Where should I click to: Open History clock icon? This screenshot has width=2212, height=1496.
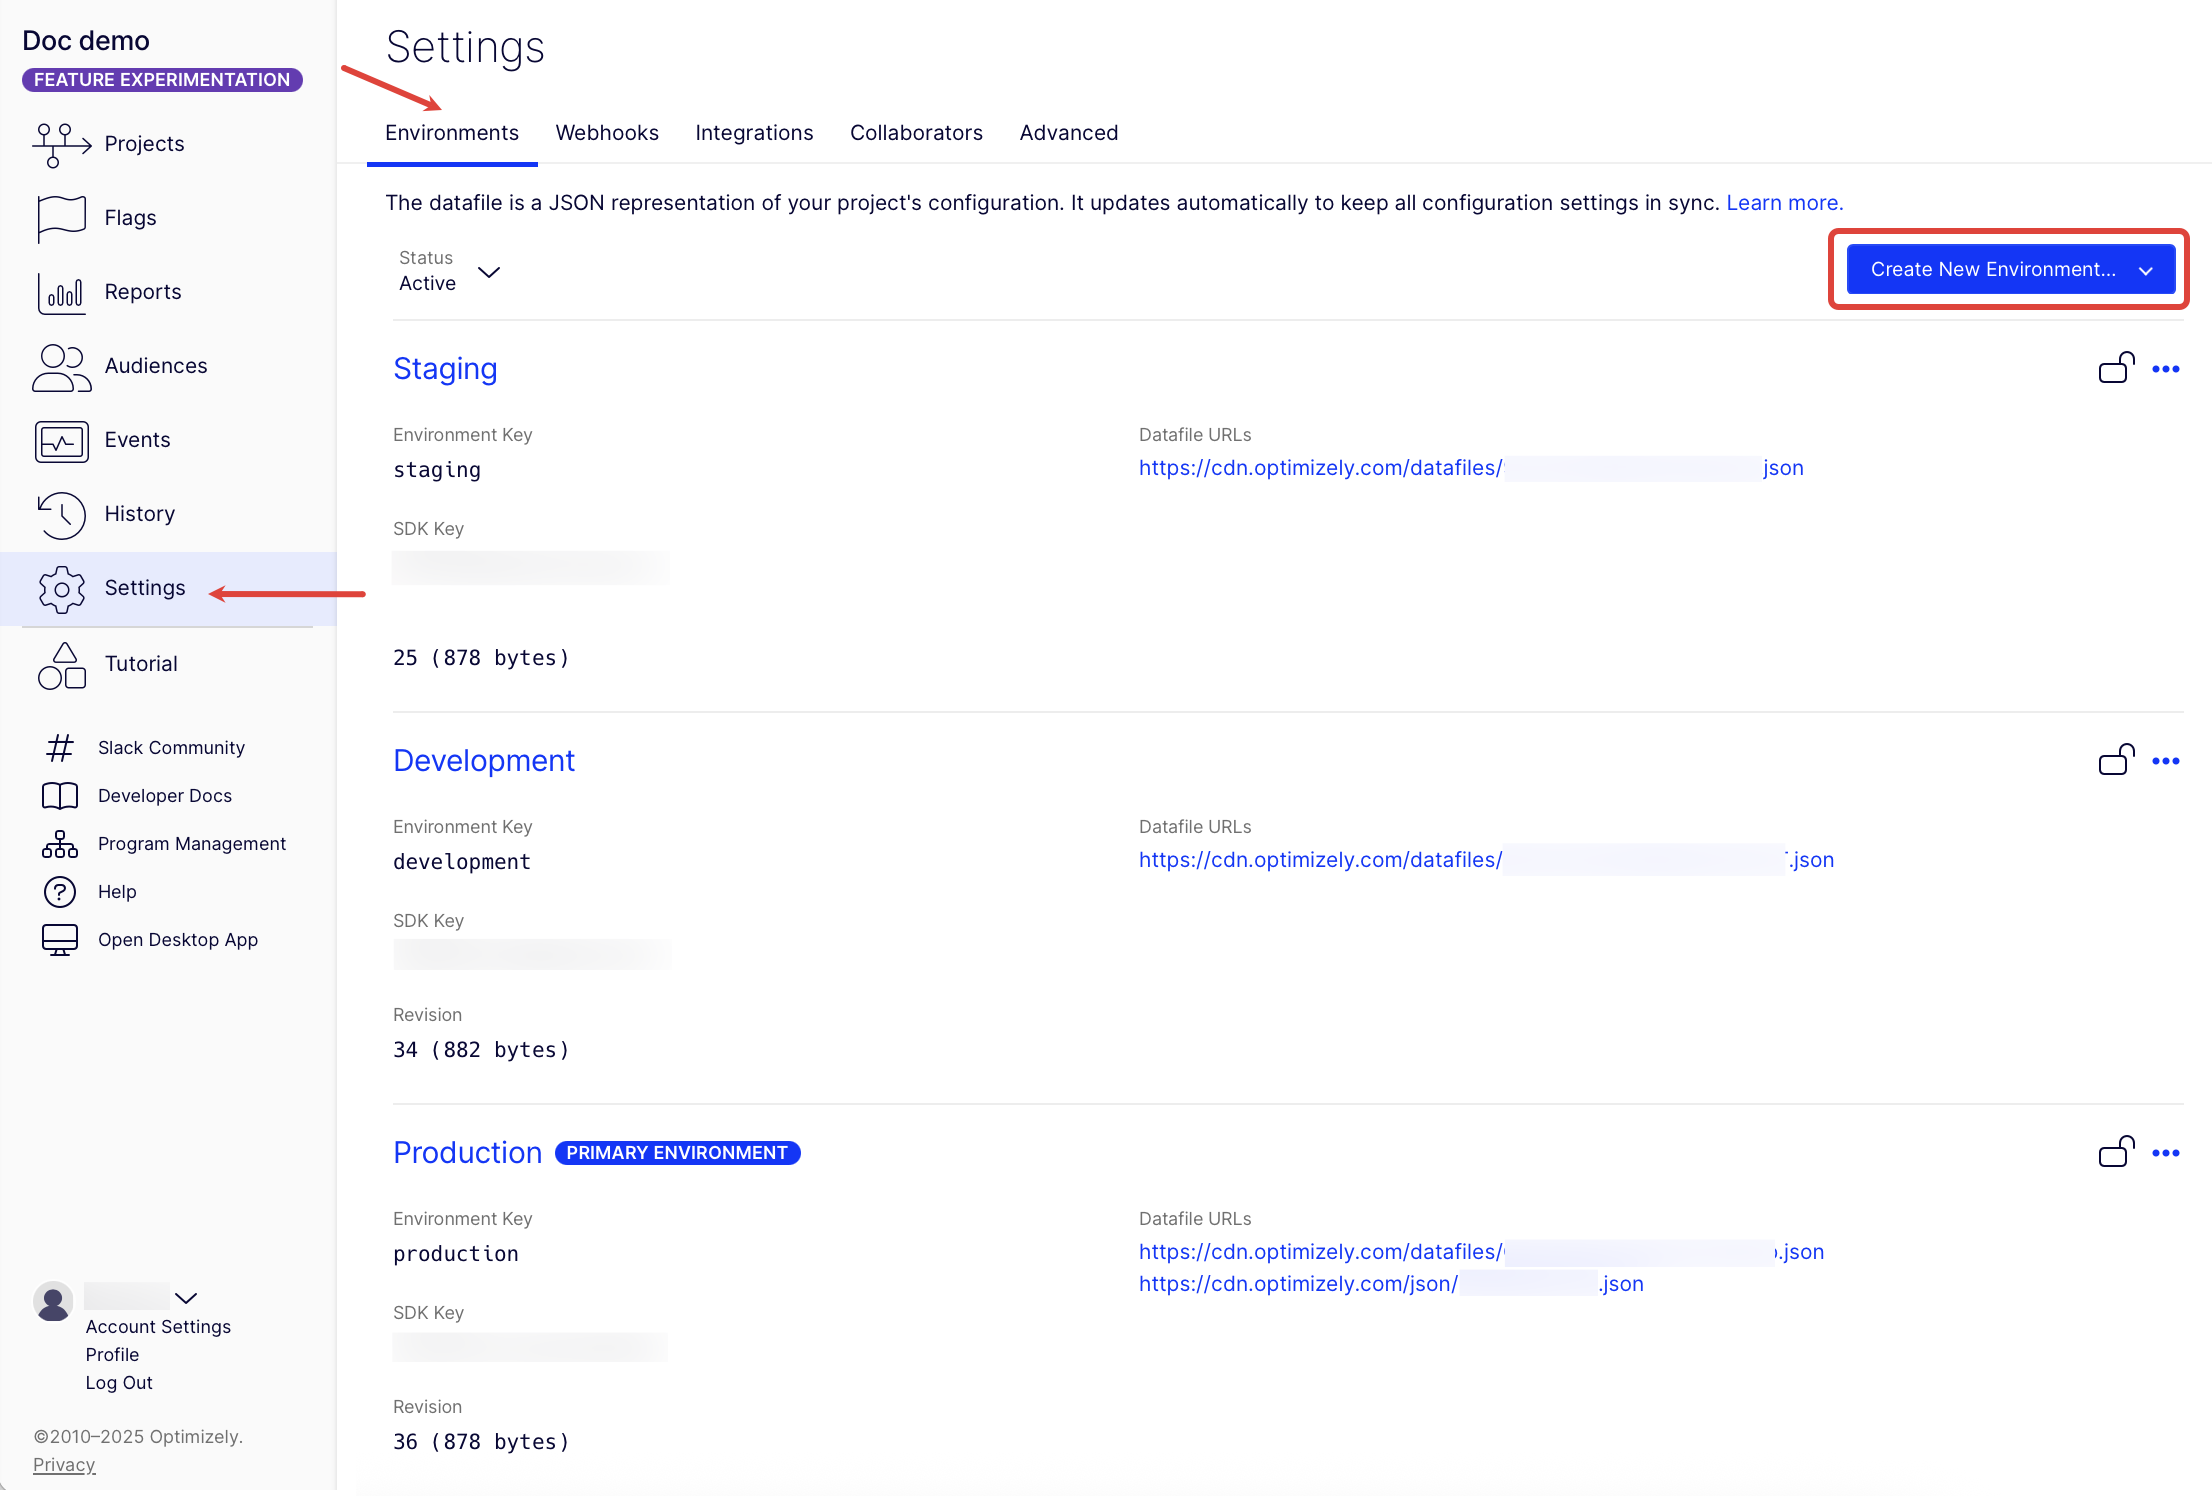pyautogui.click(x=60, y=515)
